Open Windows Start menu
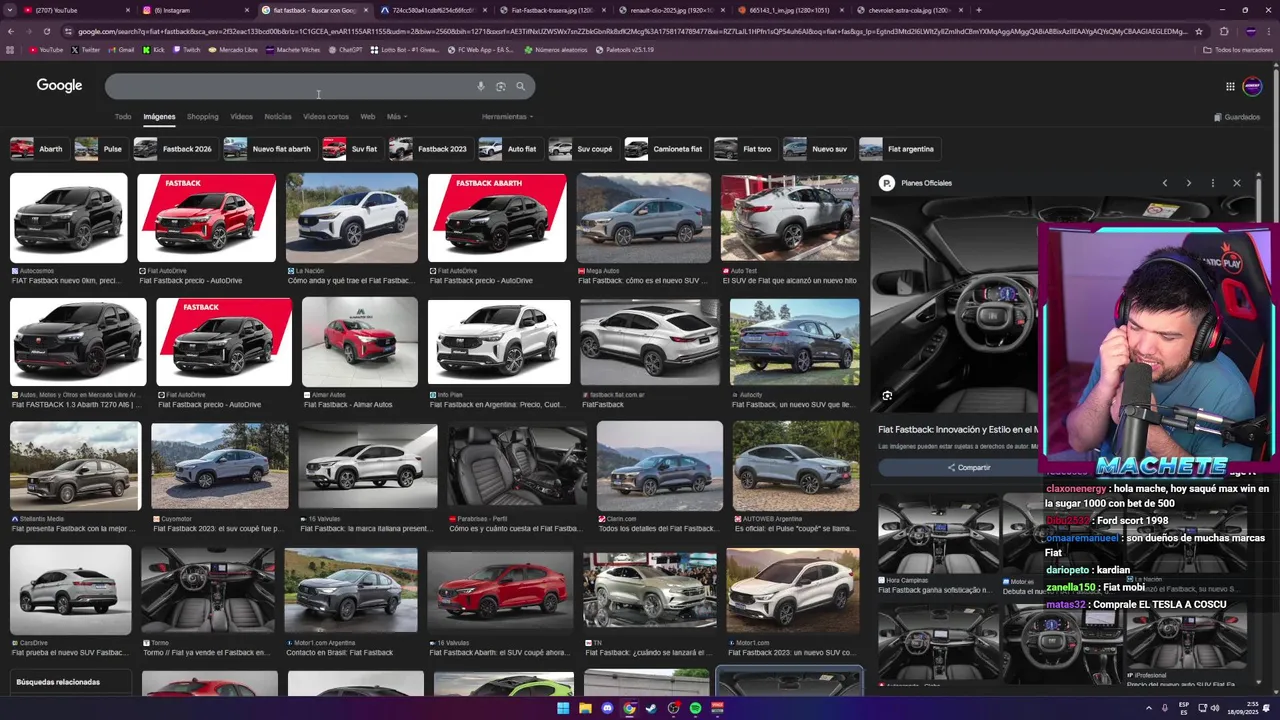Viewport: 1280px width, 720px height. [563, 708]
